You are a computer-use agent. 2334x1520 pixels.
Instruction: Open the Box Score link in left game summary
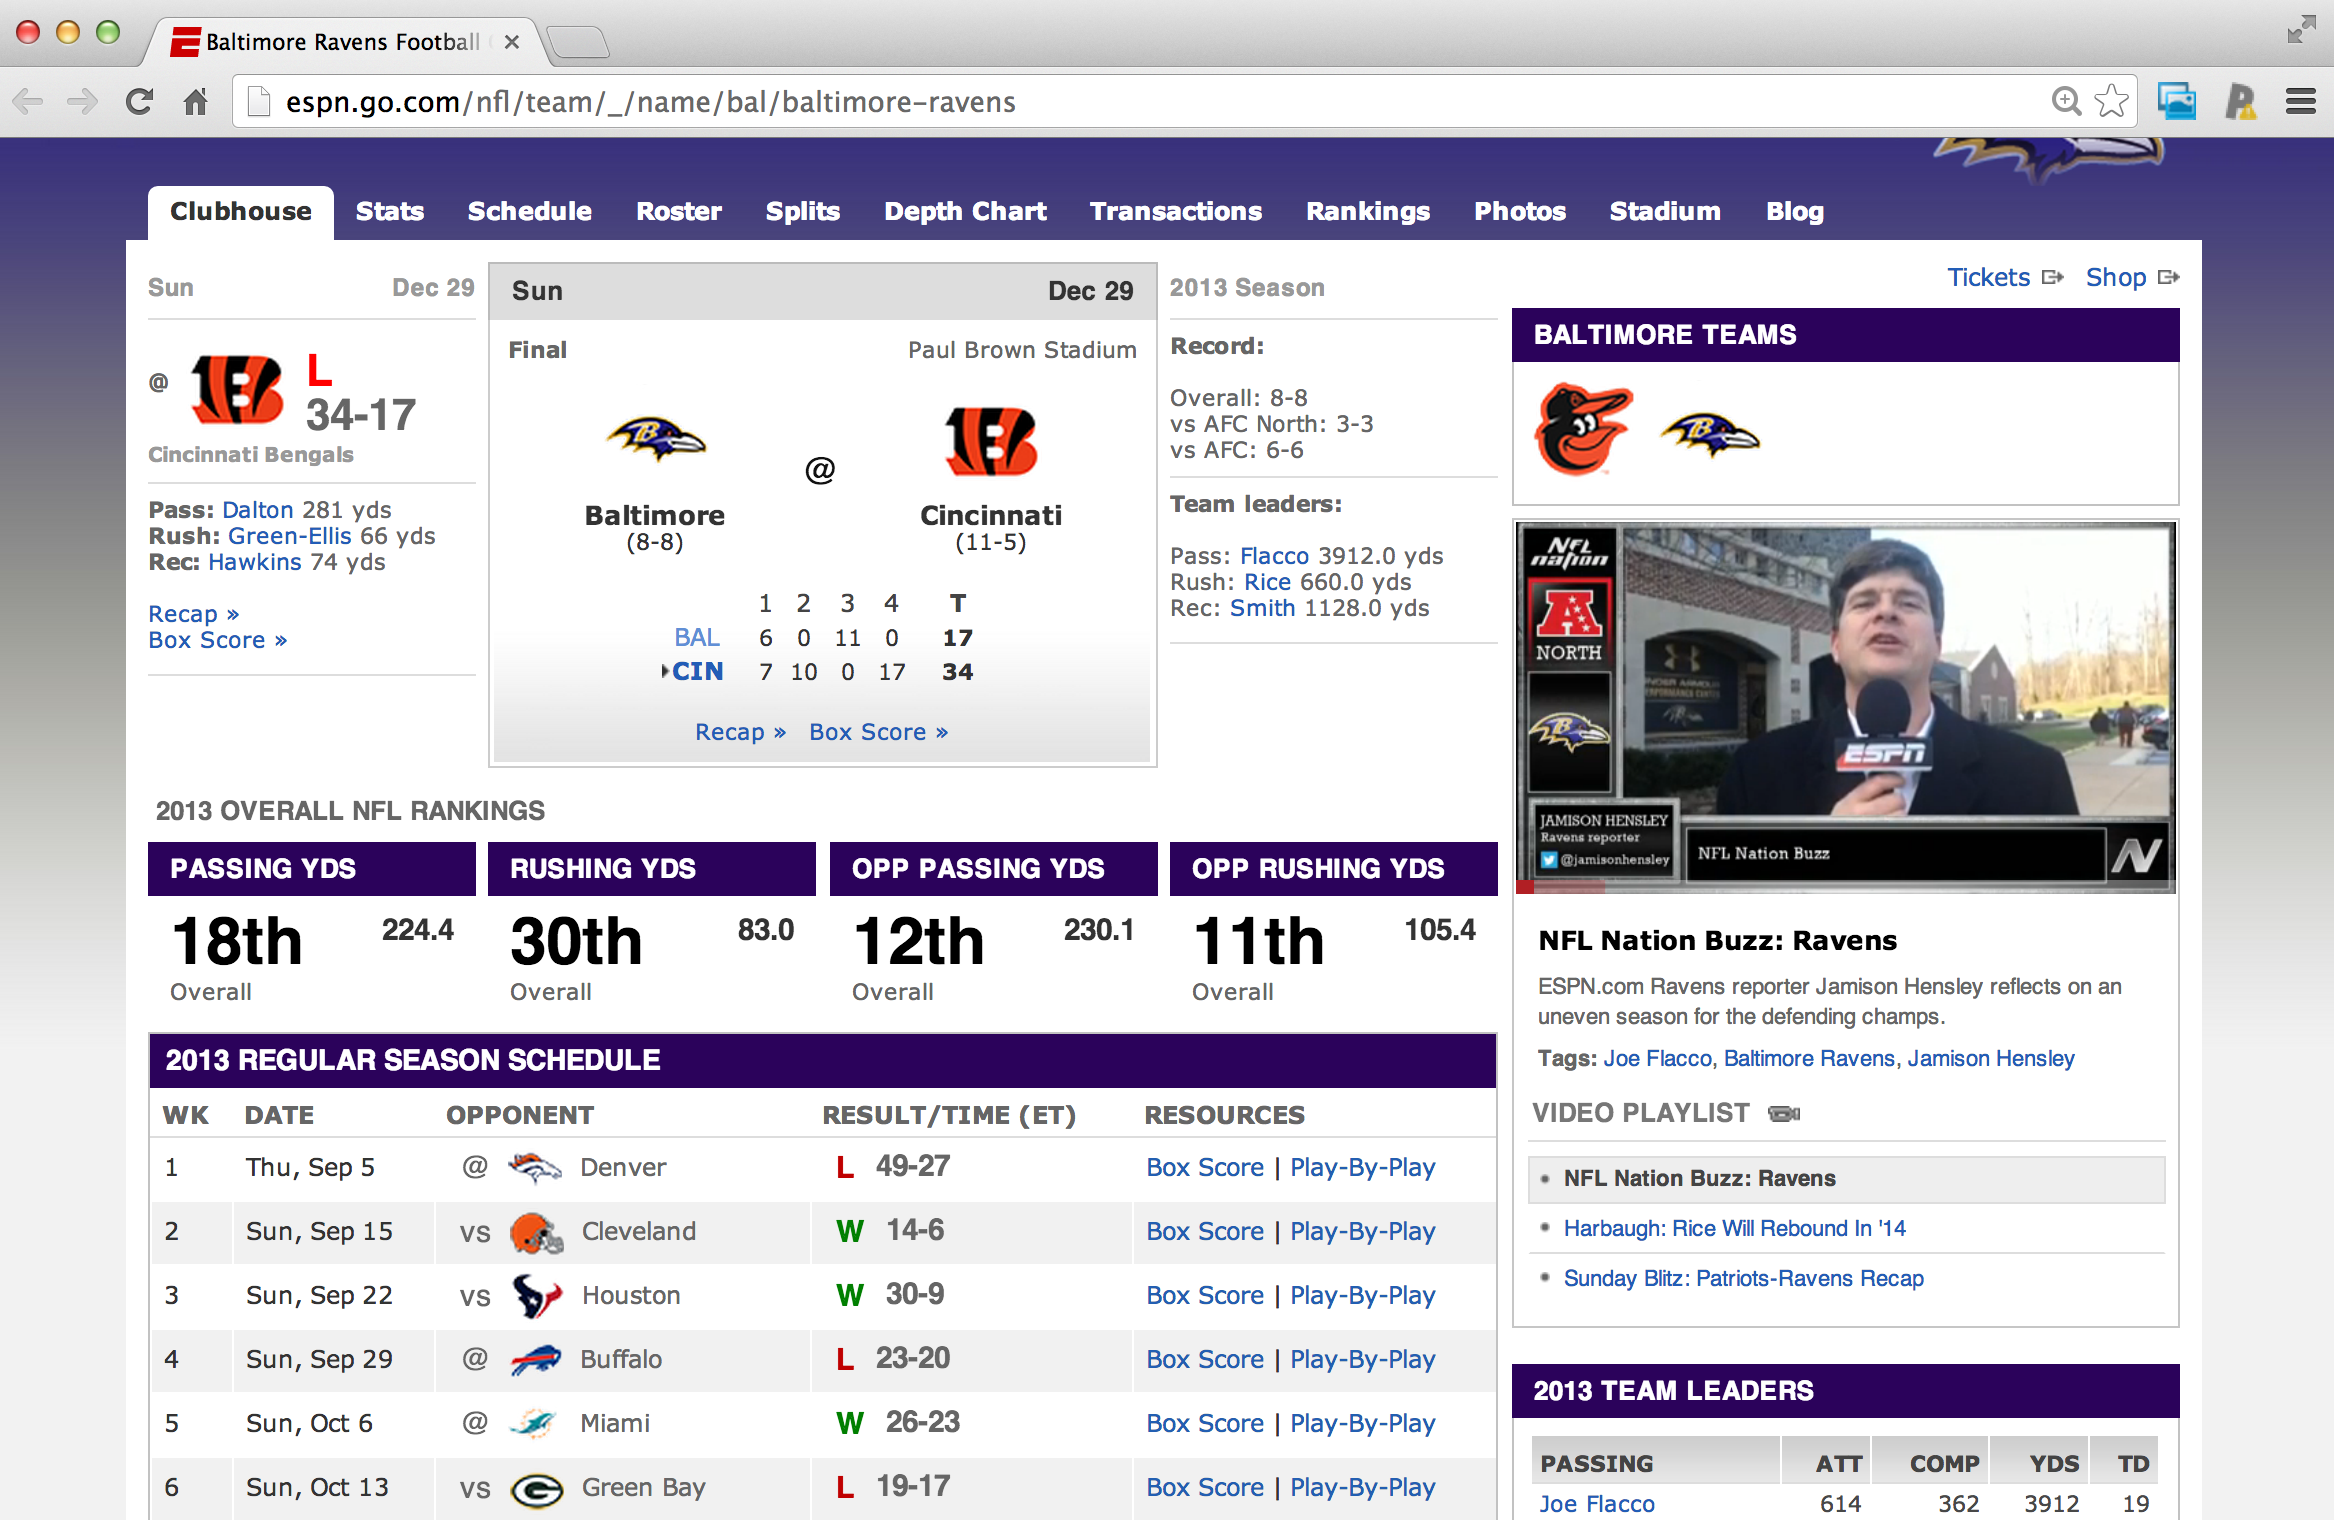click(x=218, y=640)
